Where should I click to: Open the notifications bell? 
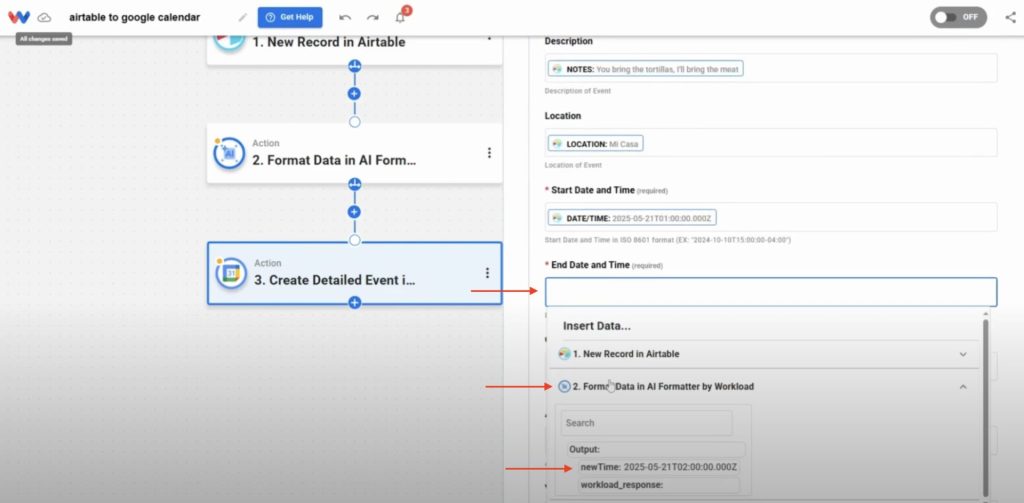coord(400,17)
